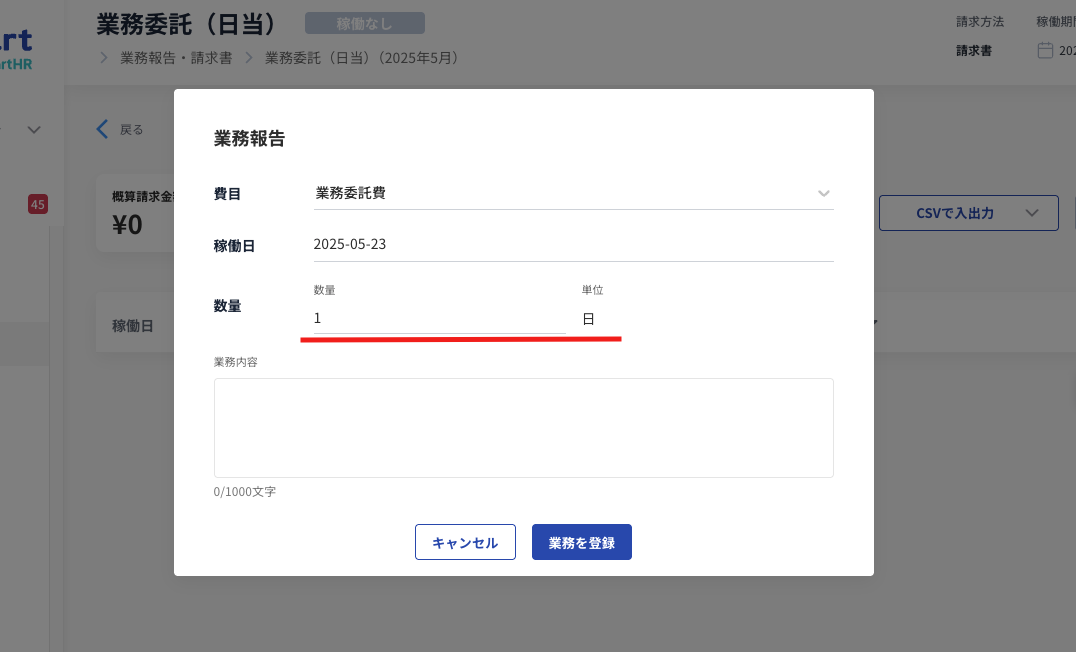Viewport: 1076px width, 652px height.
Task: Click into the 業務内容 text area
Action: (523, 427)
